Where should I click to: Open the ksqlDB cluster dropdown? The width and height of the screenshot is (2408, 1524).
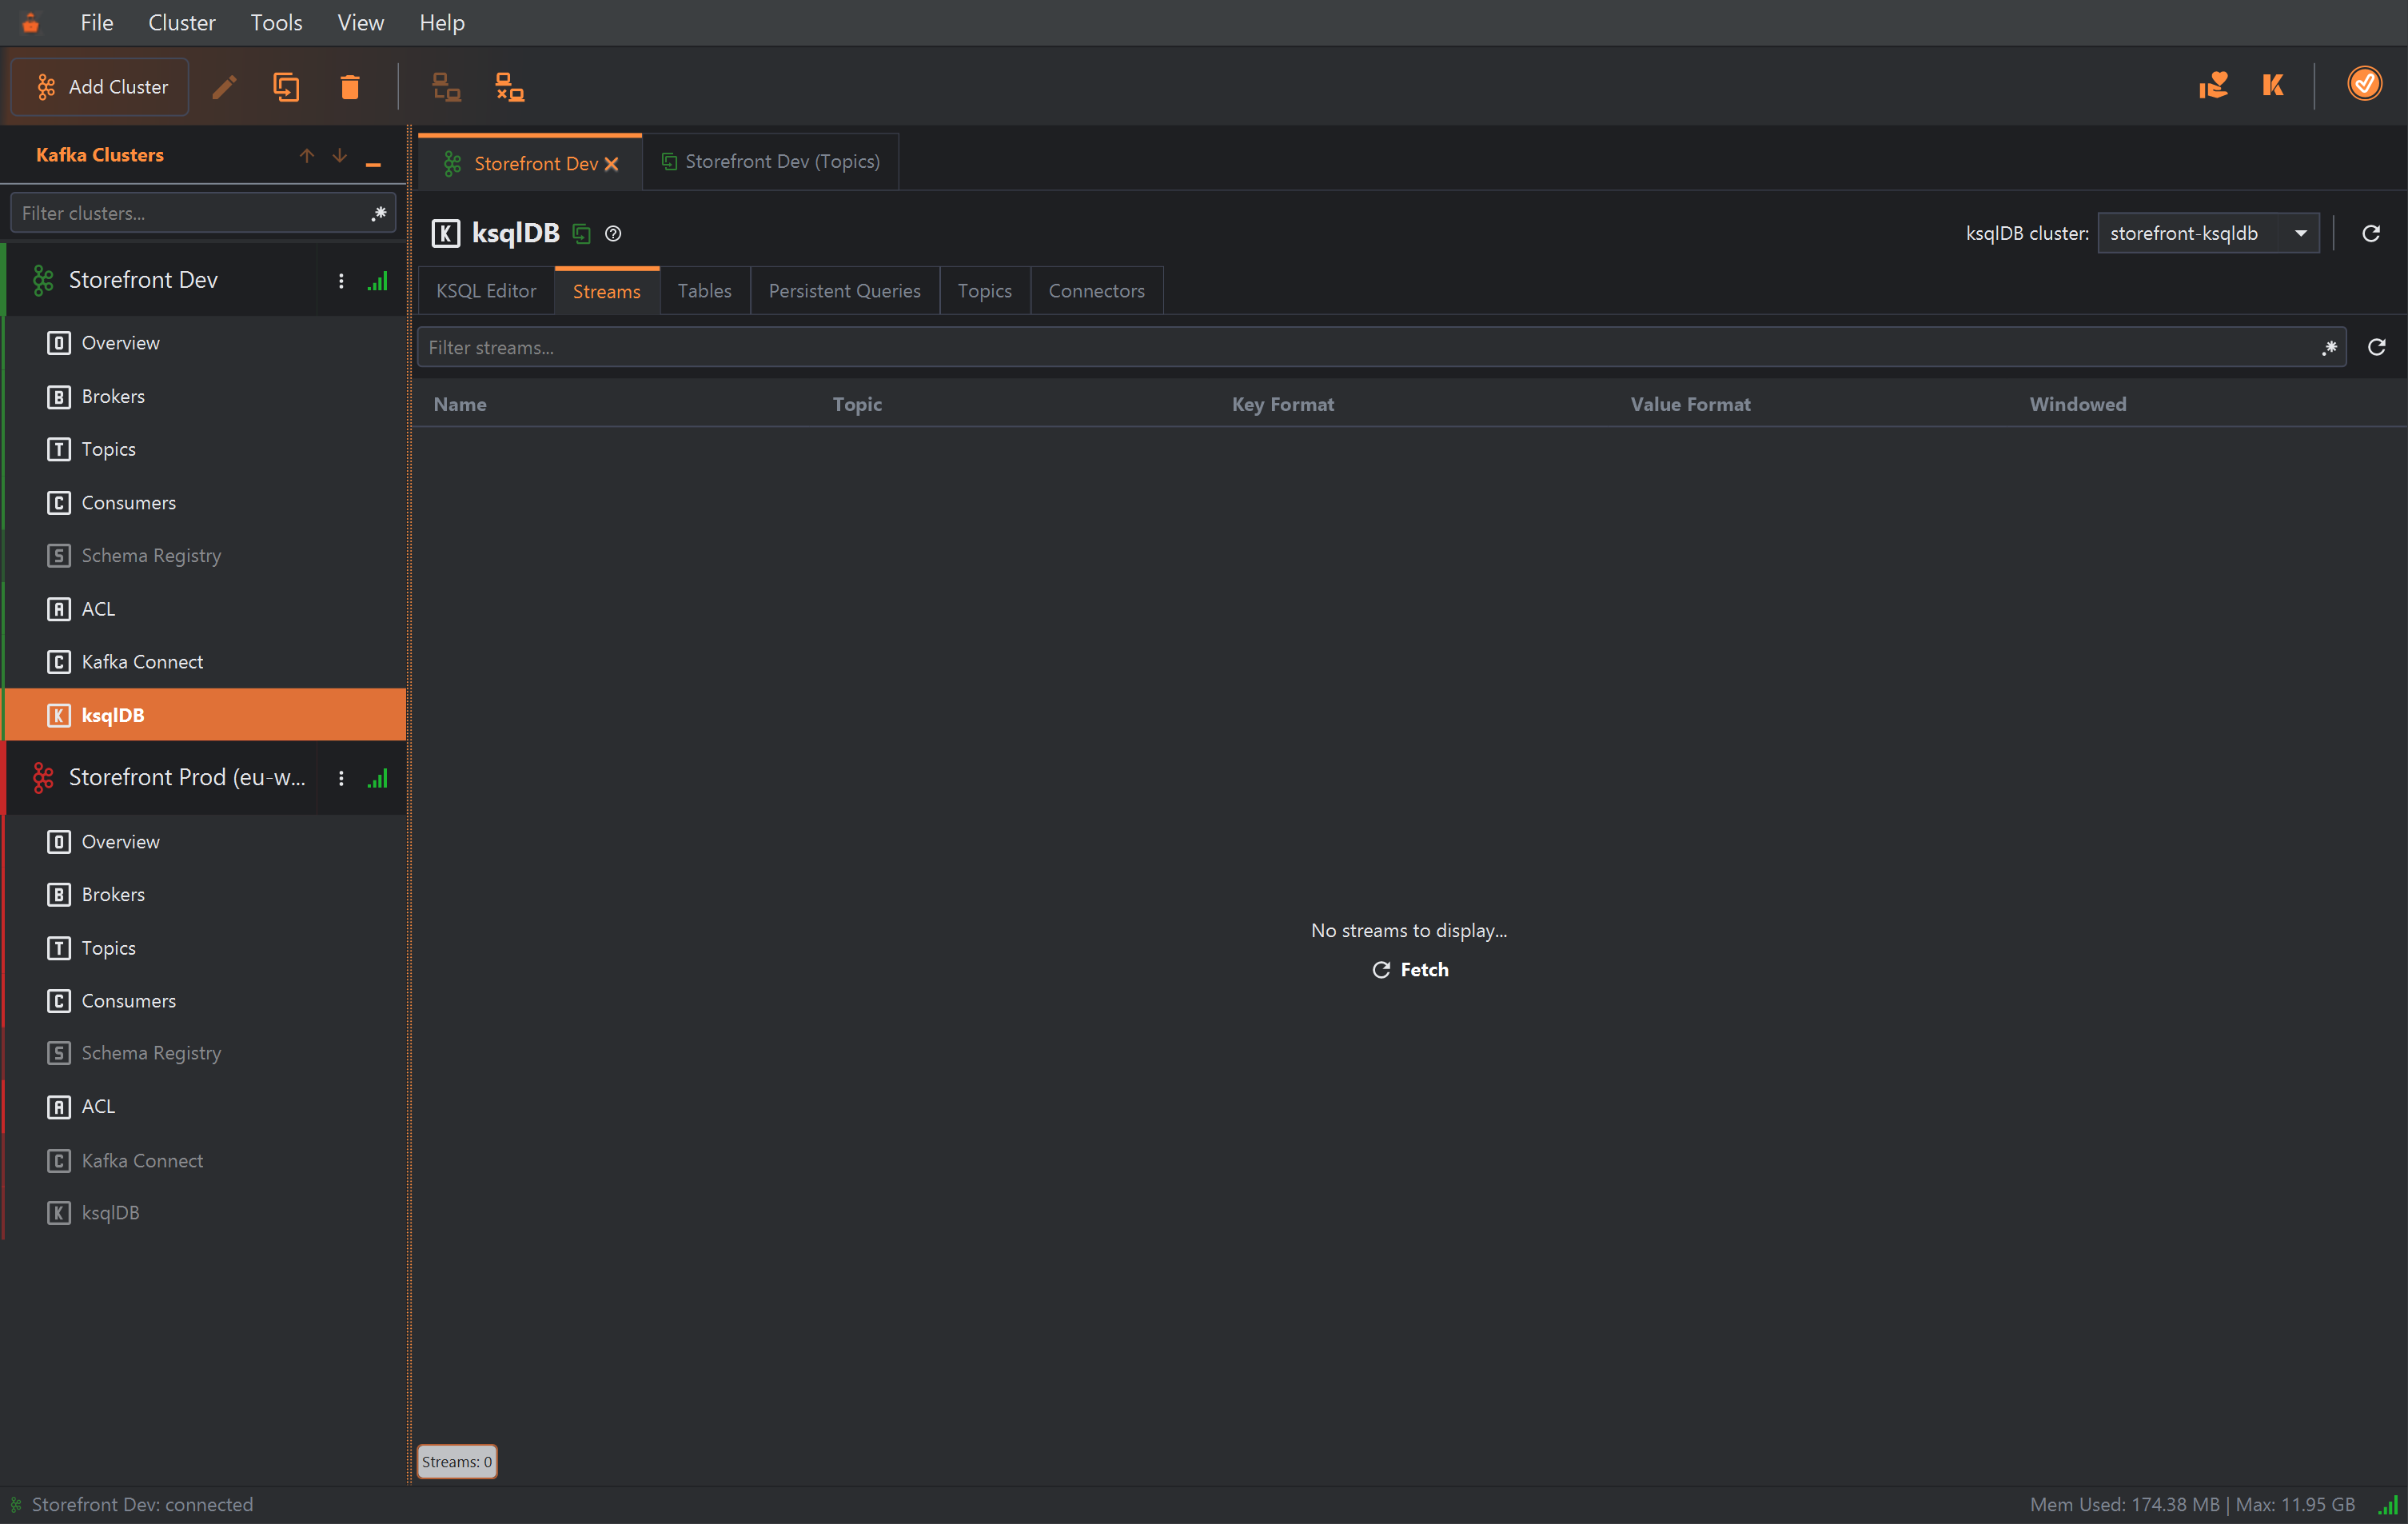2208,233
